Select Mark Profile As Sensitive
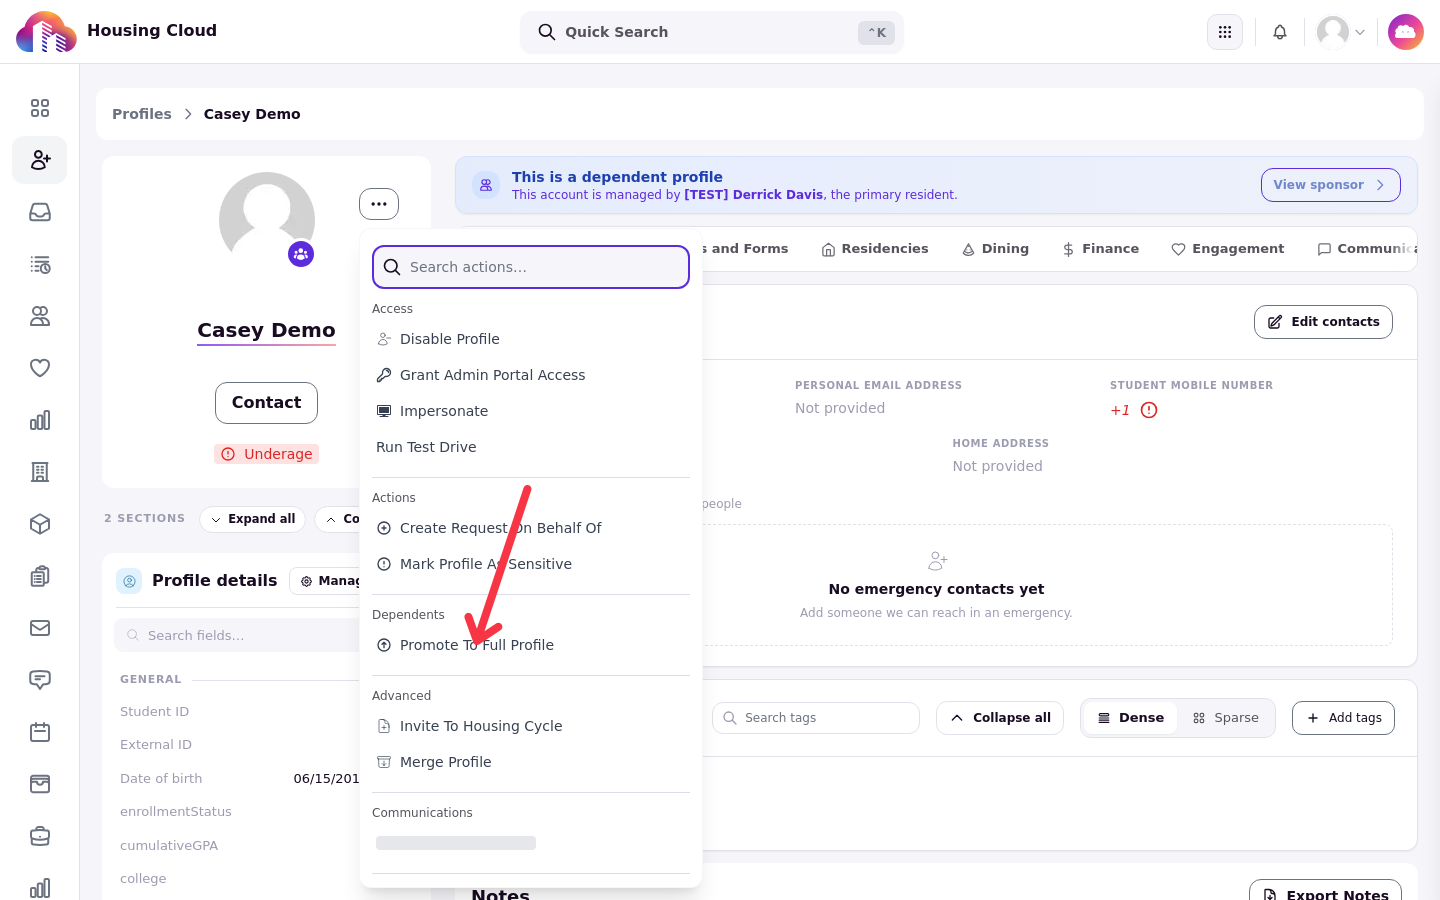This screenshot has width=1440, height=900. click(x=531, y=564)
